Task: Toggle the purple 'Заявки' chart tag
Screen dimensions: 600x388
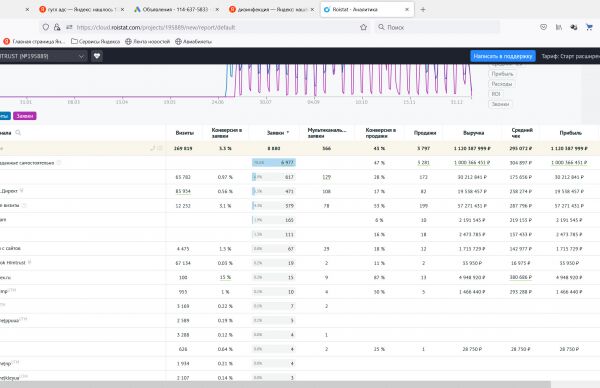Action: click(x=24, y=116)
